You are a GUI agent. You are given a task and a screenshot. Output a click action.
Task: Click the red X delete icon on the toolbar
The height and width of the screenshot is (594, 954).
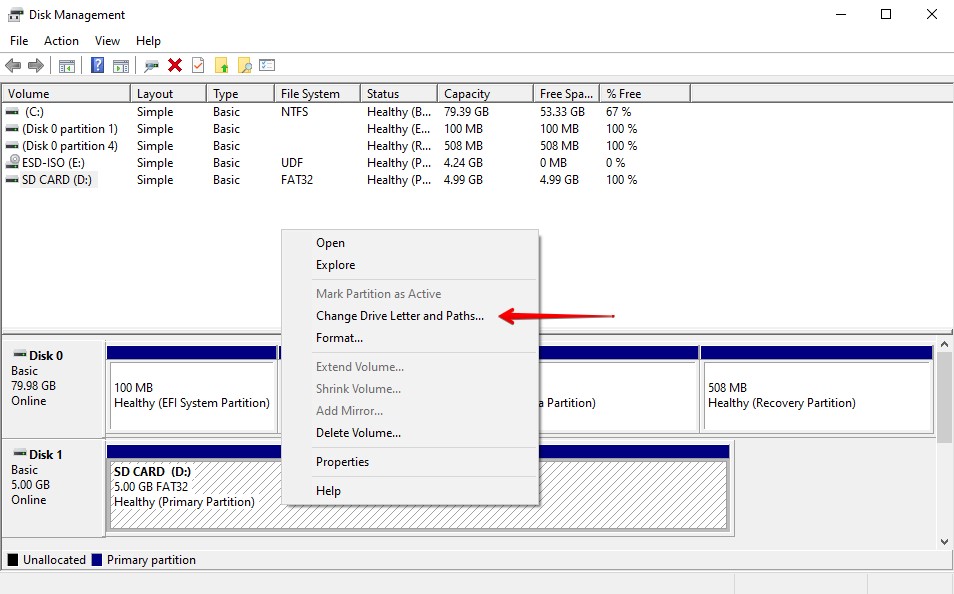coord(175,64)
